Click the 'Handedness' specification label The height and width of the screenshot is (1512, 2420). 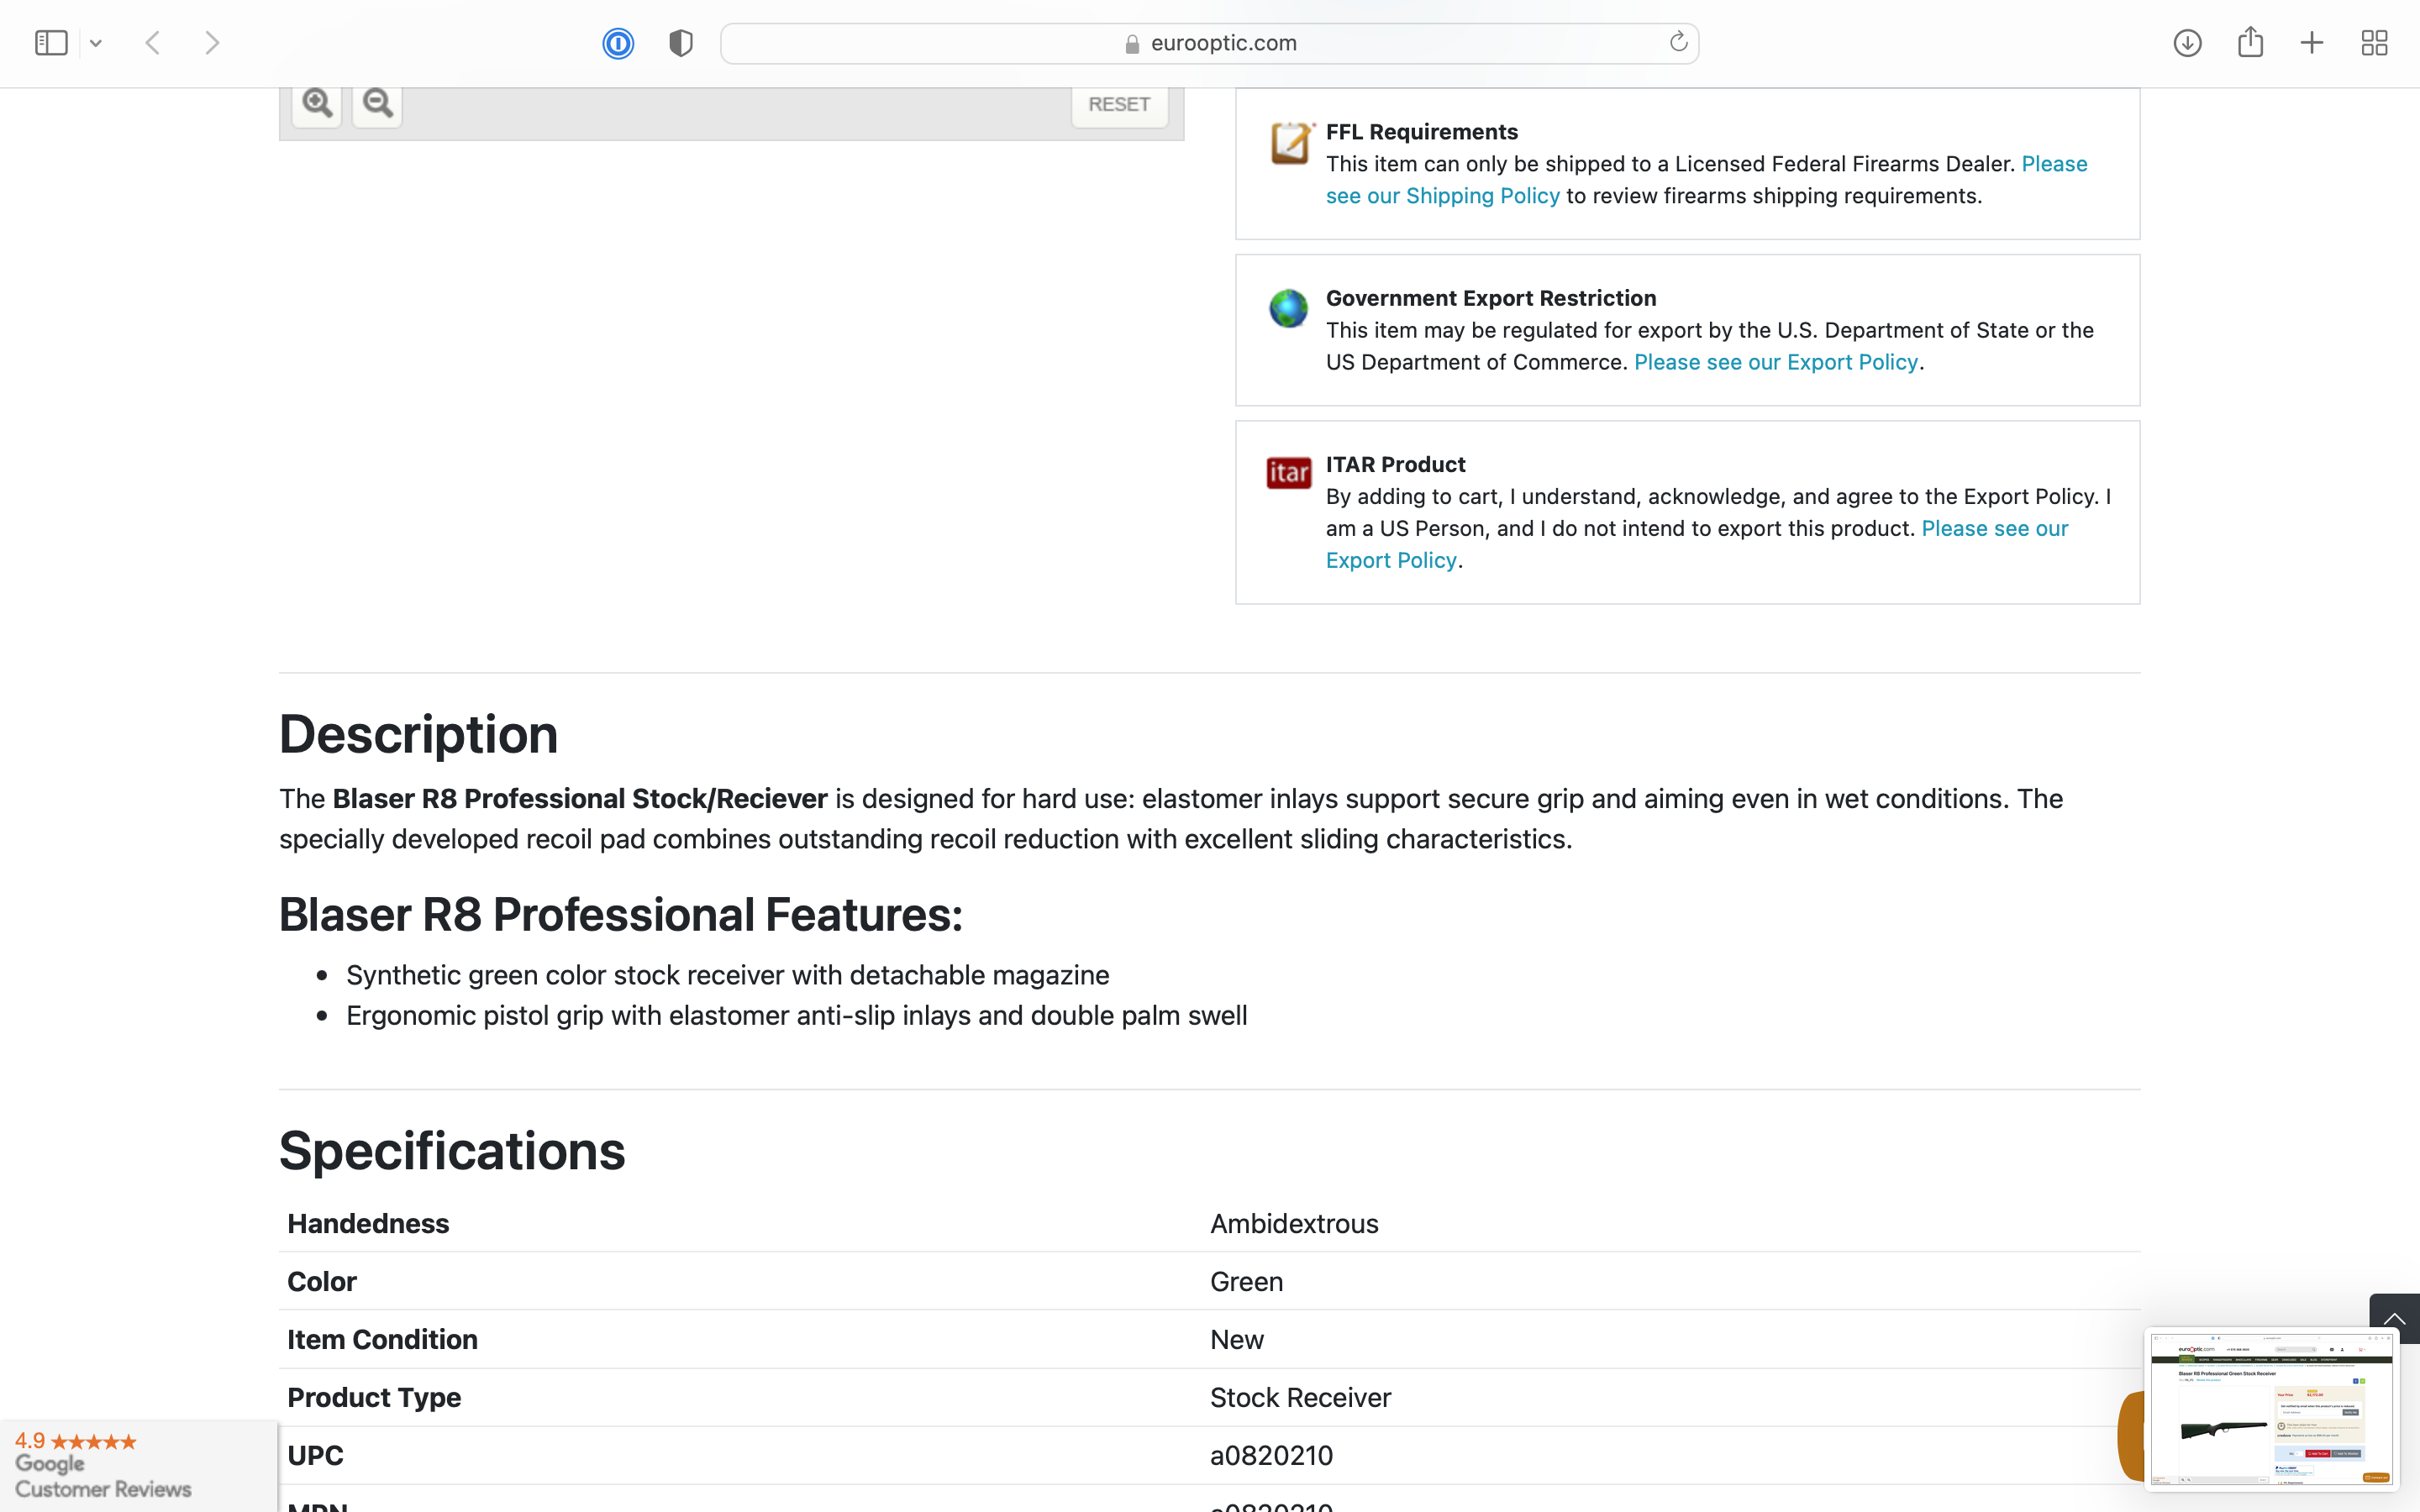tap(368, 1223)
